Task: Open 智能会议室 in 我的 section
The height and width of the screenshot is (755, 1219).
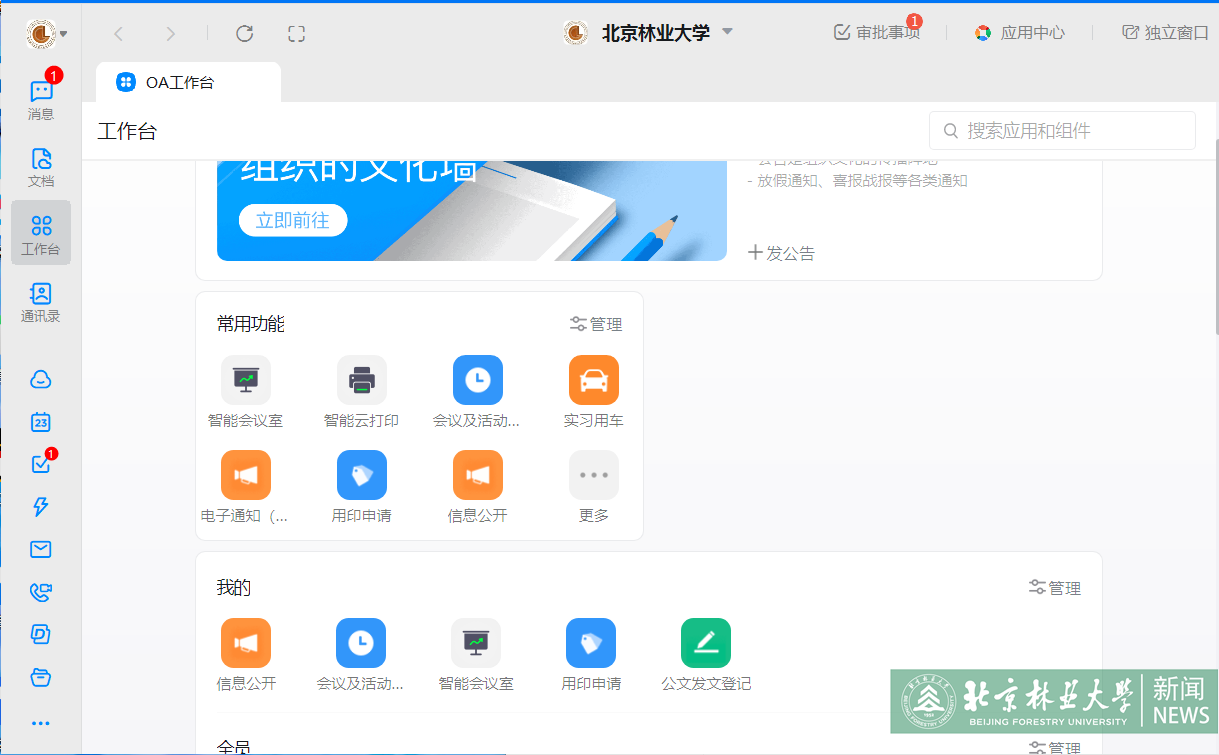Action: tap(476, 656)
